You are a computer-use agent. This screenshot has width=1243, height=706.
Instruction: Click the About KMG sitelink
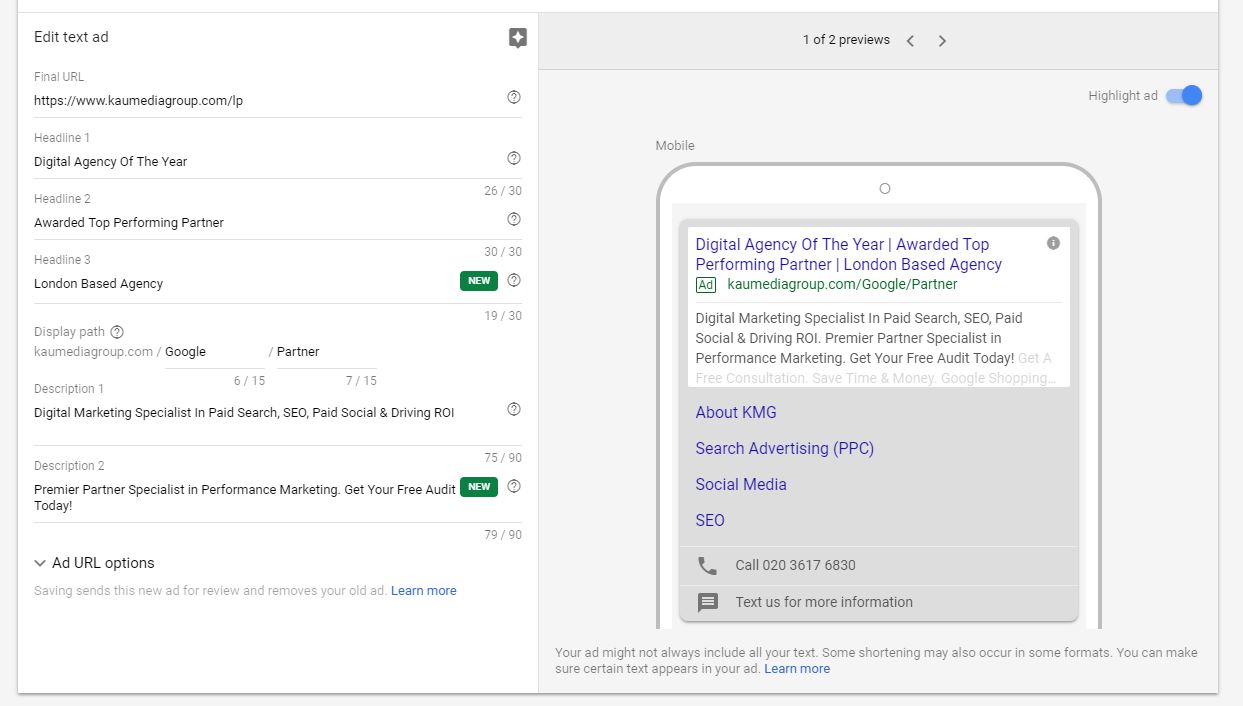coord(736,412)
